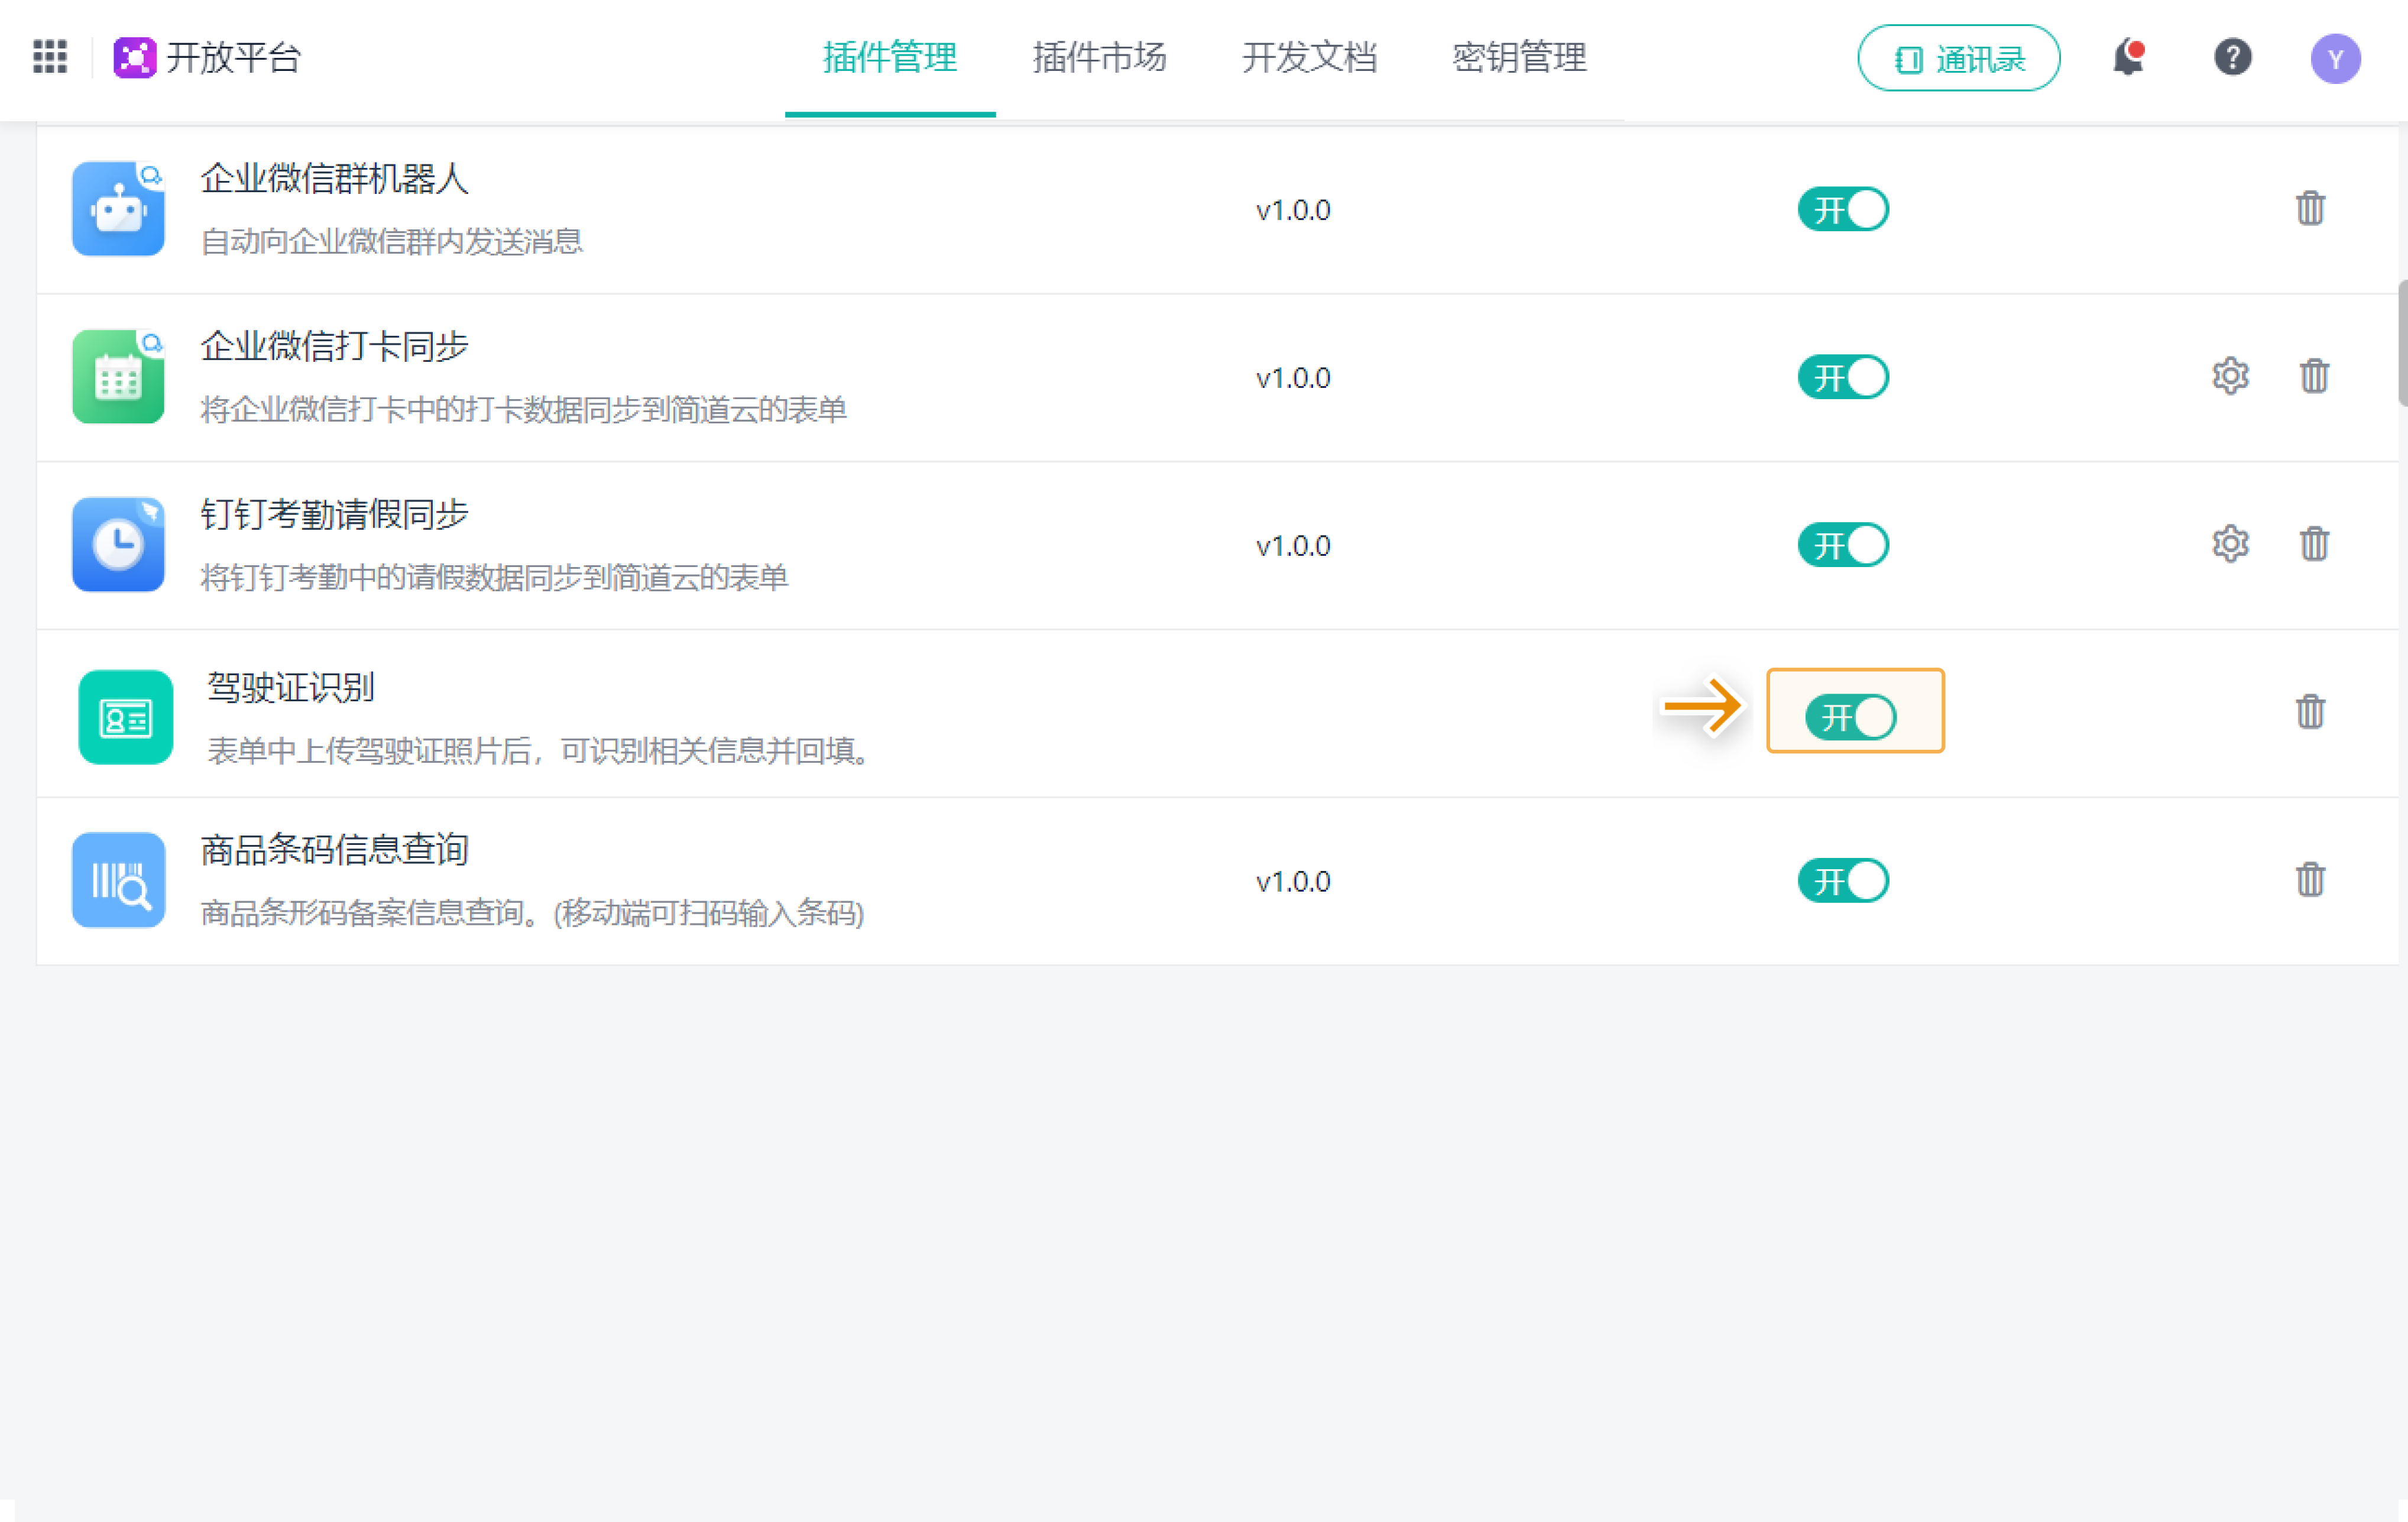The height and width of the screenshot is (1522, 2408).
Task: Open settings for 企业微信打卡同步
Action: pos(2230,377)
